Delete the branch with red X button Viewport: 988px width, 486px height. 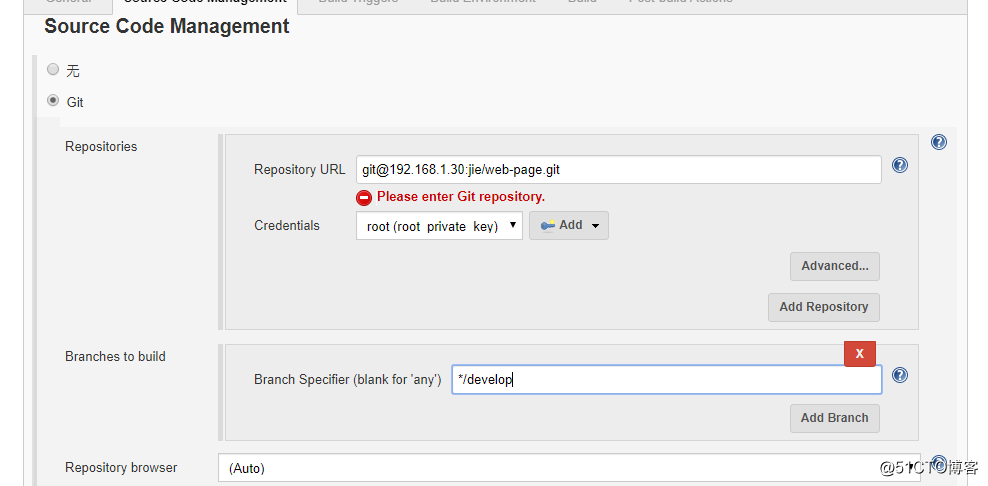point(860,354)
